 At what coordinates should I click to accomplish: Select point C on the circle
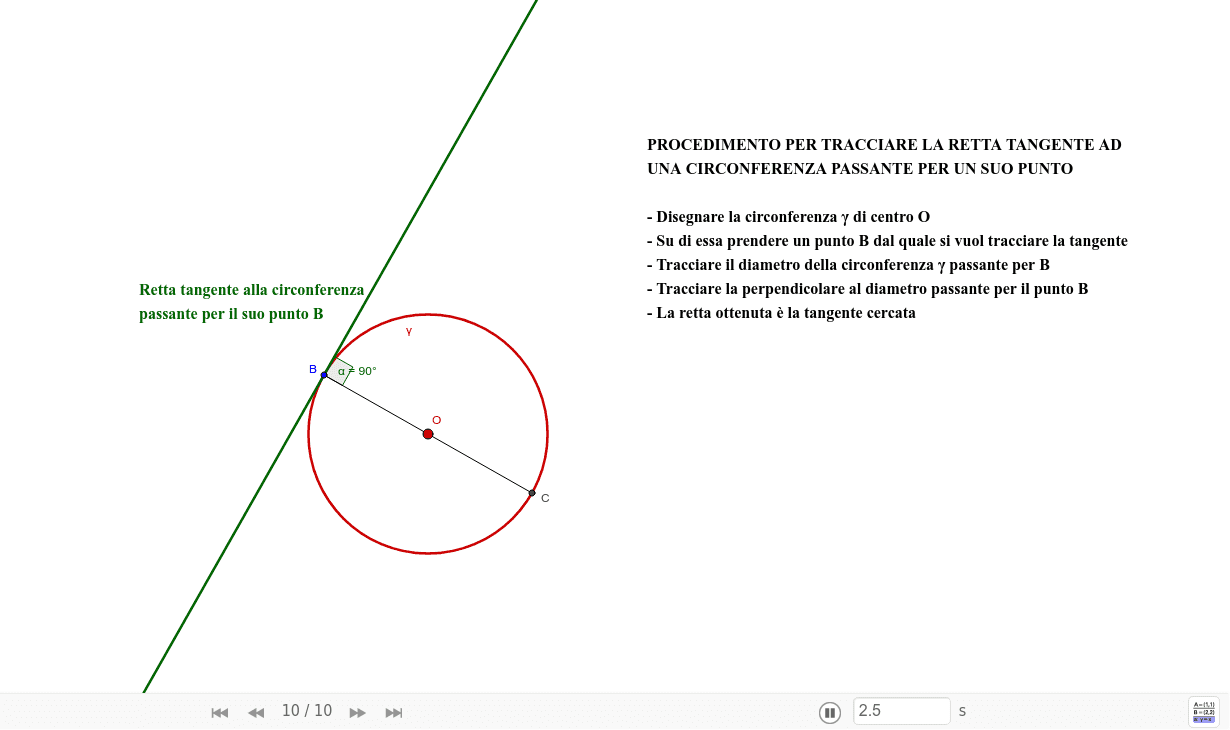532,493
